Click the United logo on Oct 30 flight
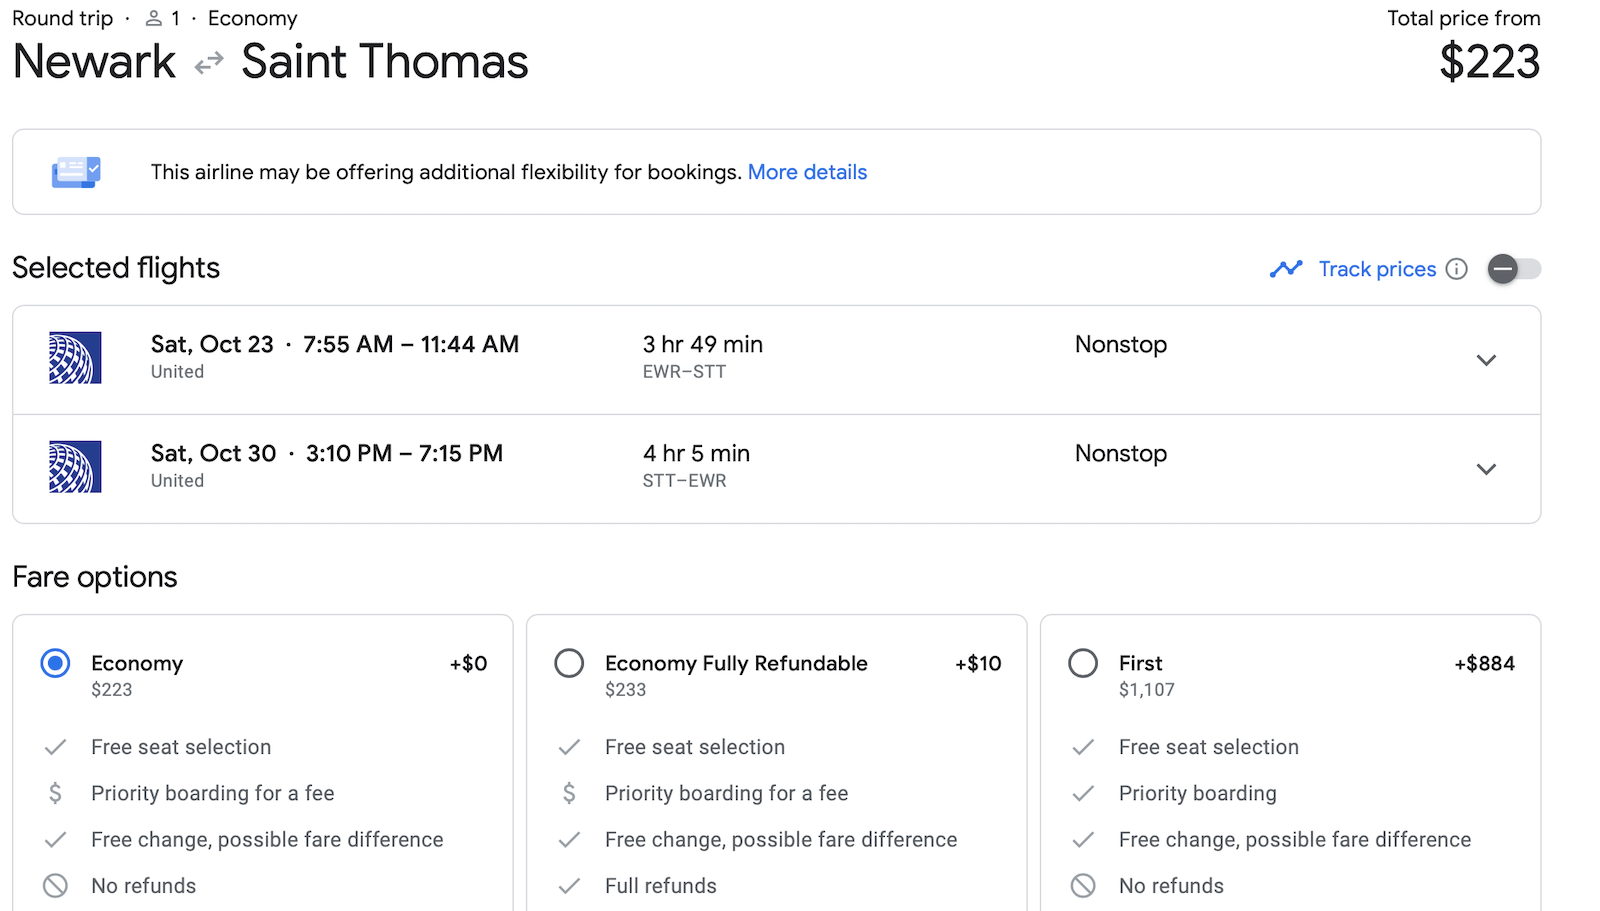 [x=75, y=467]
